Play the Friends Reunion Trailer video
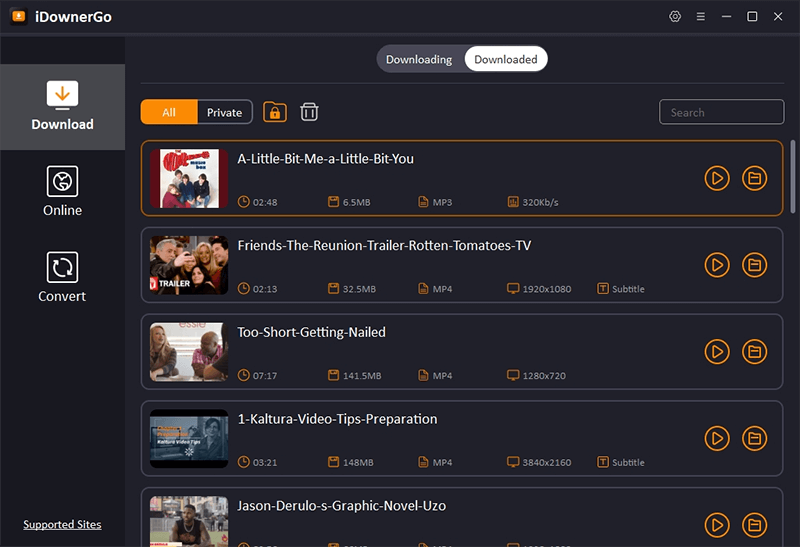Viewport: 800px width, 547px height. click(x=716, y=265)
